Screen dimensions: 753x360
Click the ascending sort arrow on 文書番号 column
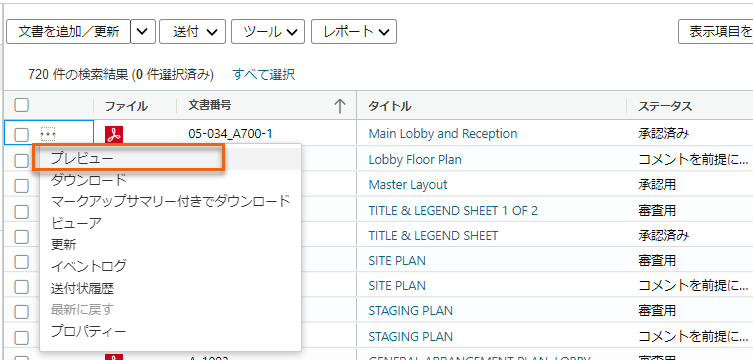click(340, 106)
